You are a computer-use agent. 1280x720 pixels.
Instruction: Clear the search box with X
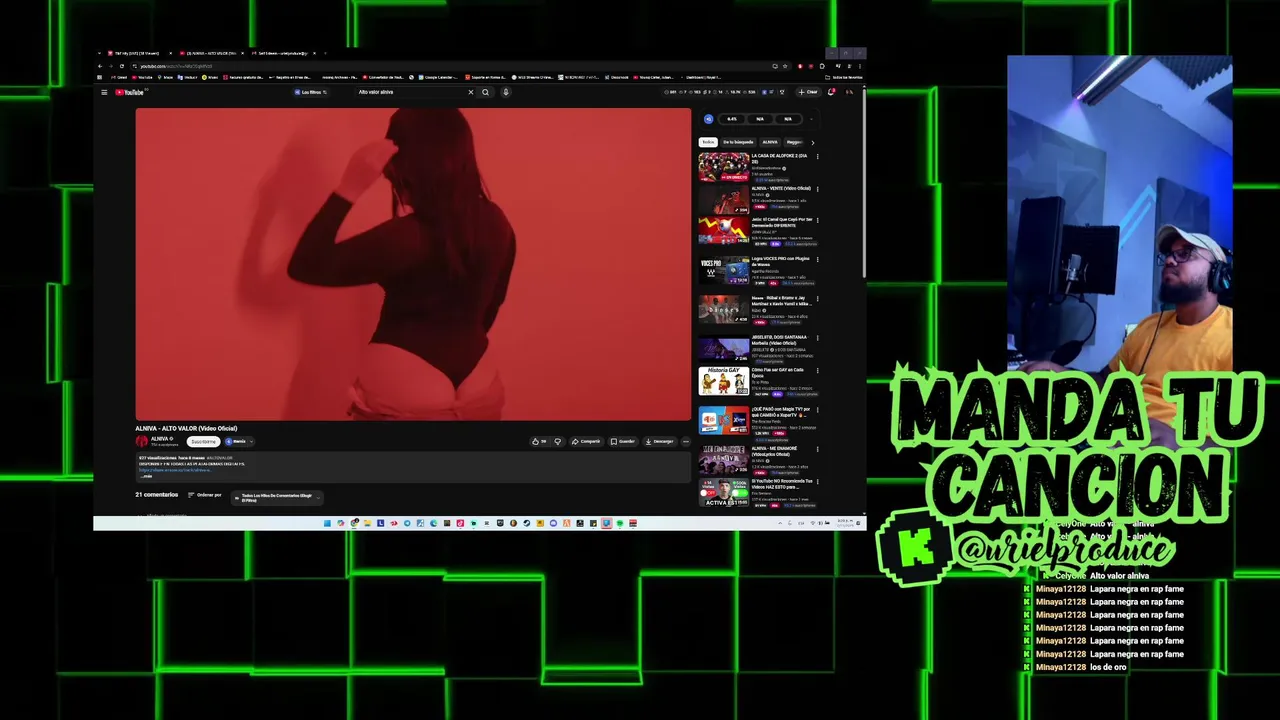click(x=471, y=92)
